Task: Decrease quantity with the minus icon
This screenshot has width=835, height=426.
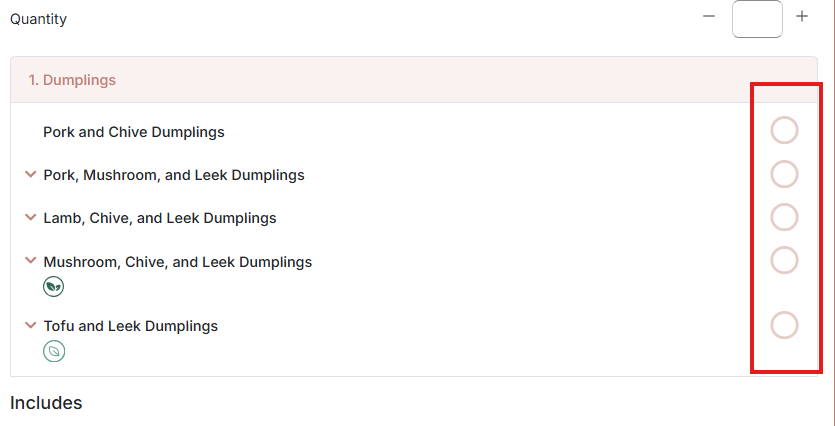Action: pos(708,17)
